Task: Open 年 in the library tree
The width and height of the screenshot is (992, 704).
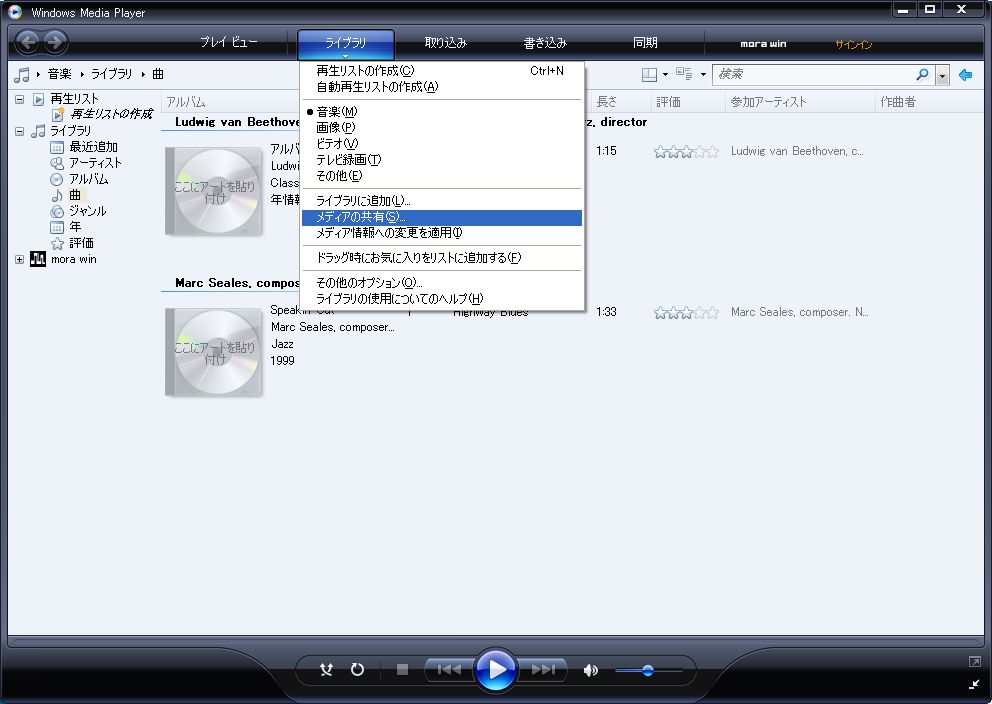Action: (x=75, y=226)
